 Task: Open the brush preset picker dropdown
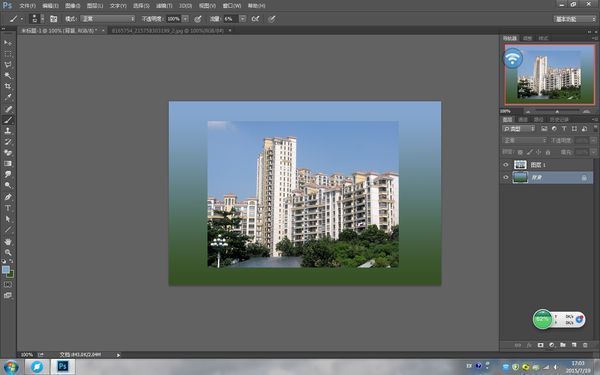point(42,19)
